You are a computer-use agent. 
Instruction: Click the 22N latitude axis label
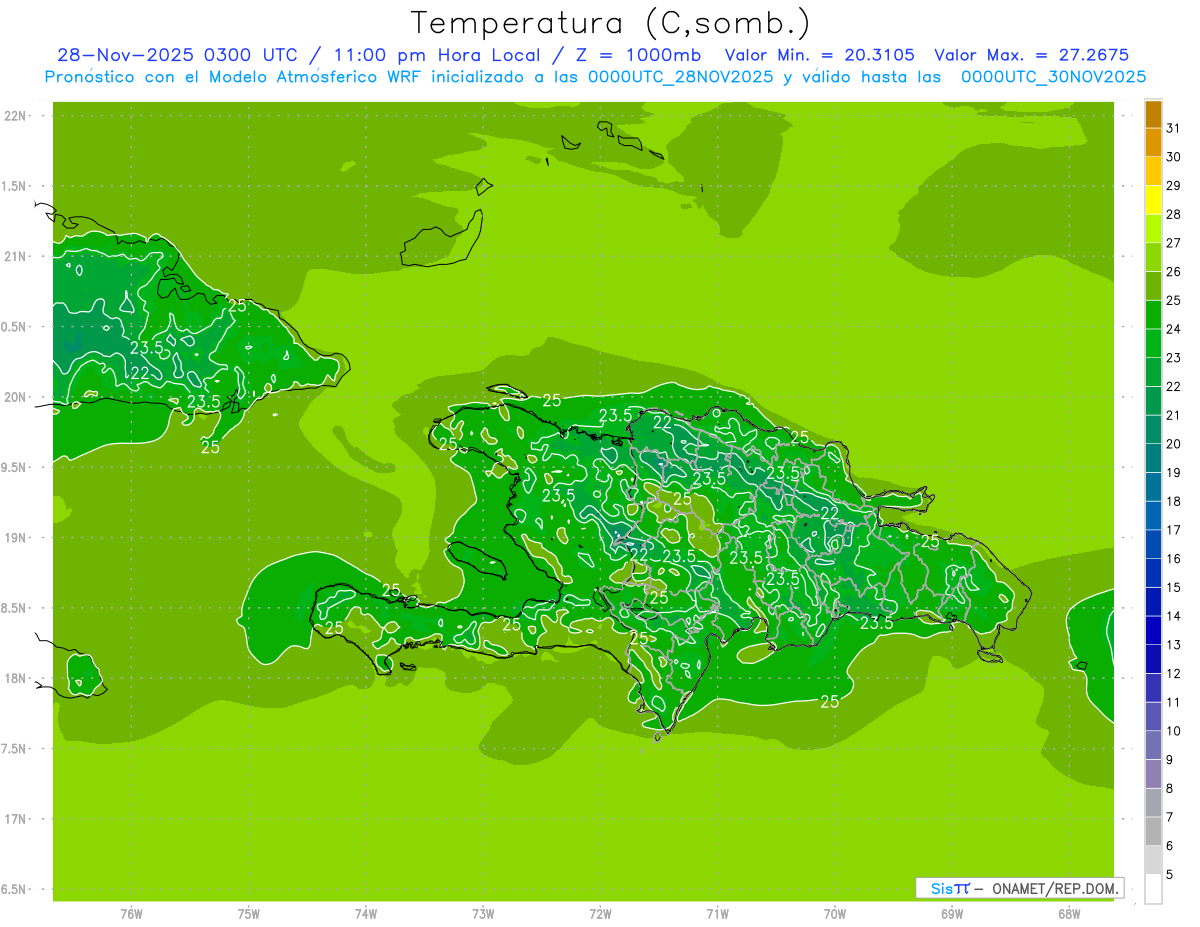(17, 116)
